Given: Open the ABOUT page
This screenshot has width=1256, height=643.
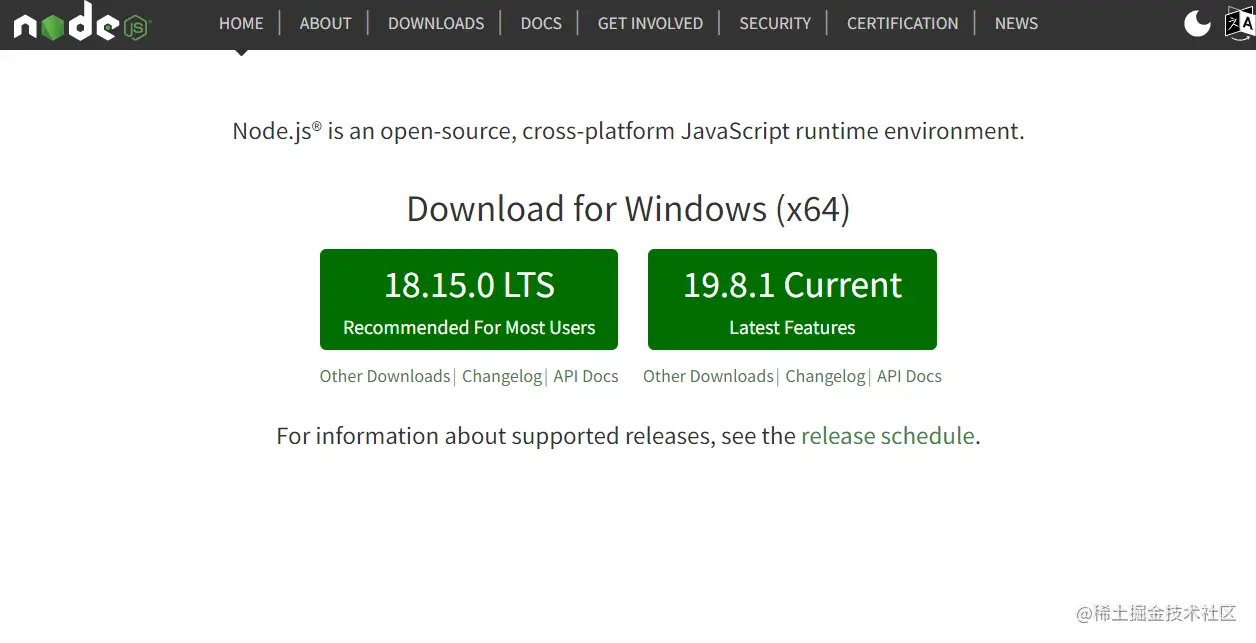Looking at the screenshot, I should [x=325, y=23].
